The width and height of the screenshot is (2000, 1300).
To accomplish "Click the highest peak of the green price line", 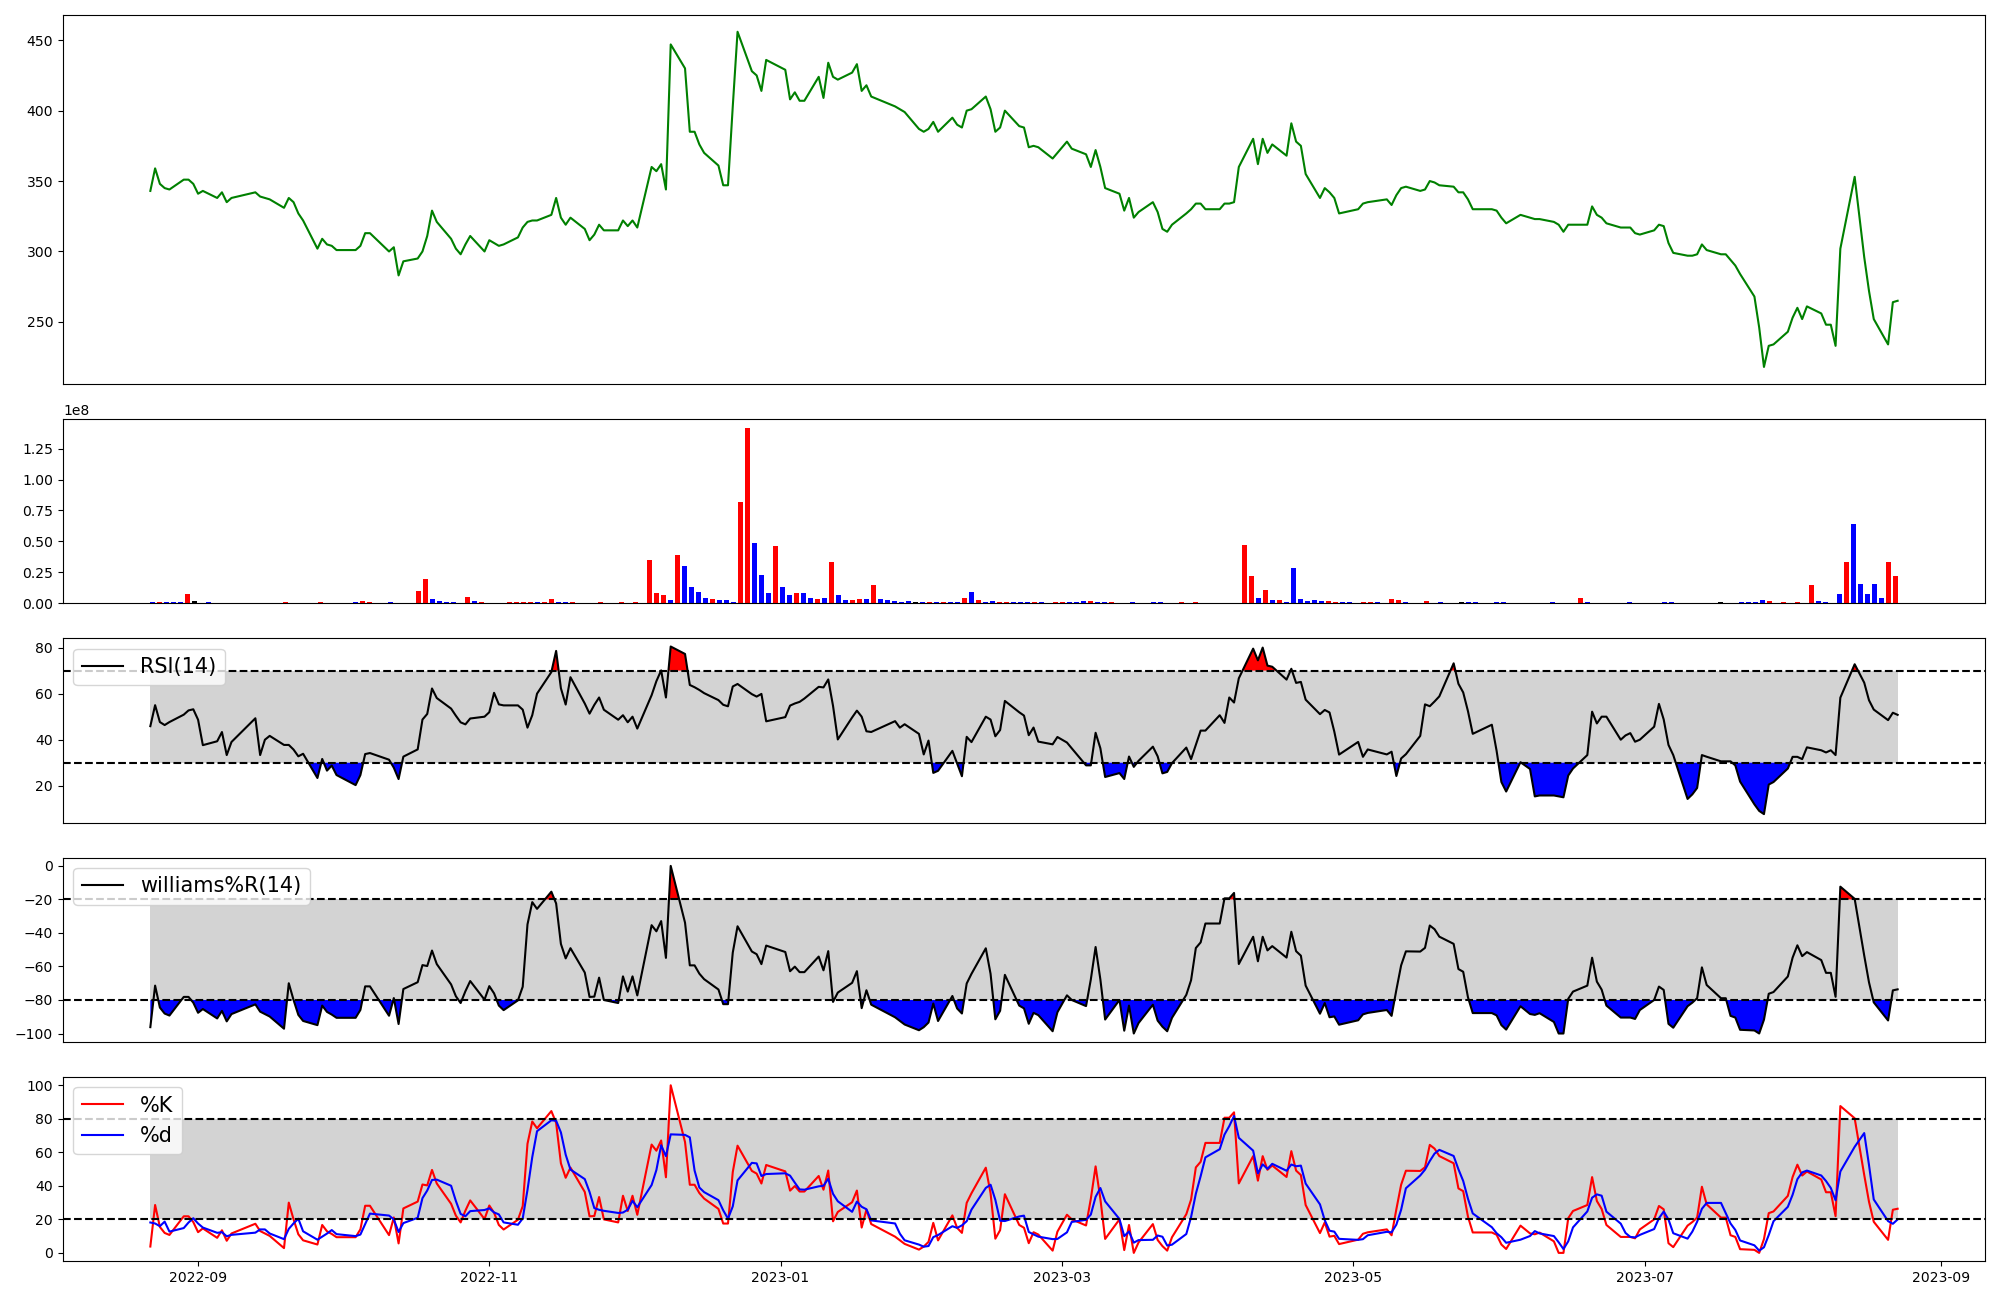I will click(x=738, y=32).
